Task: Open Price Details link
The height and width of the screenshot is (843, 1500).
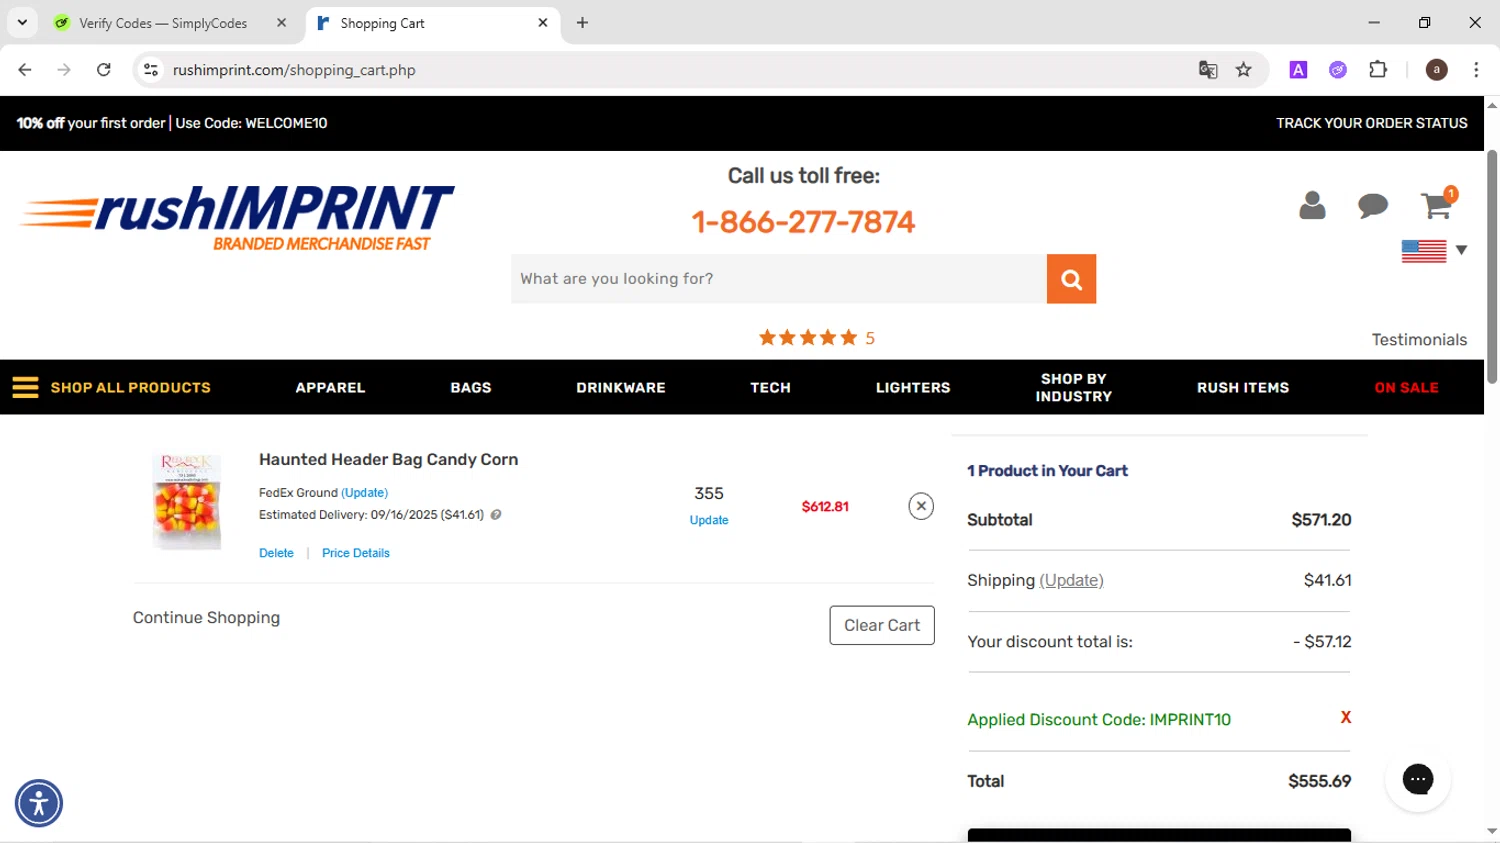Action: [356, 553]
